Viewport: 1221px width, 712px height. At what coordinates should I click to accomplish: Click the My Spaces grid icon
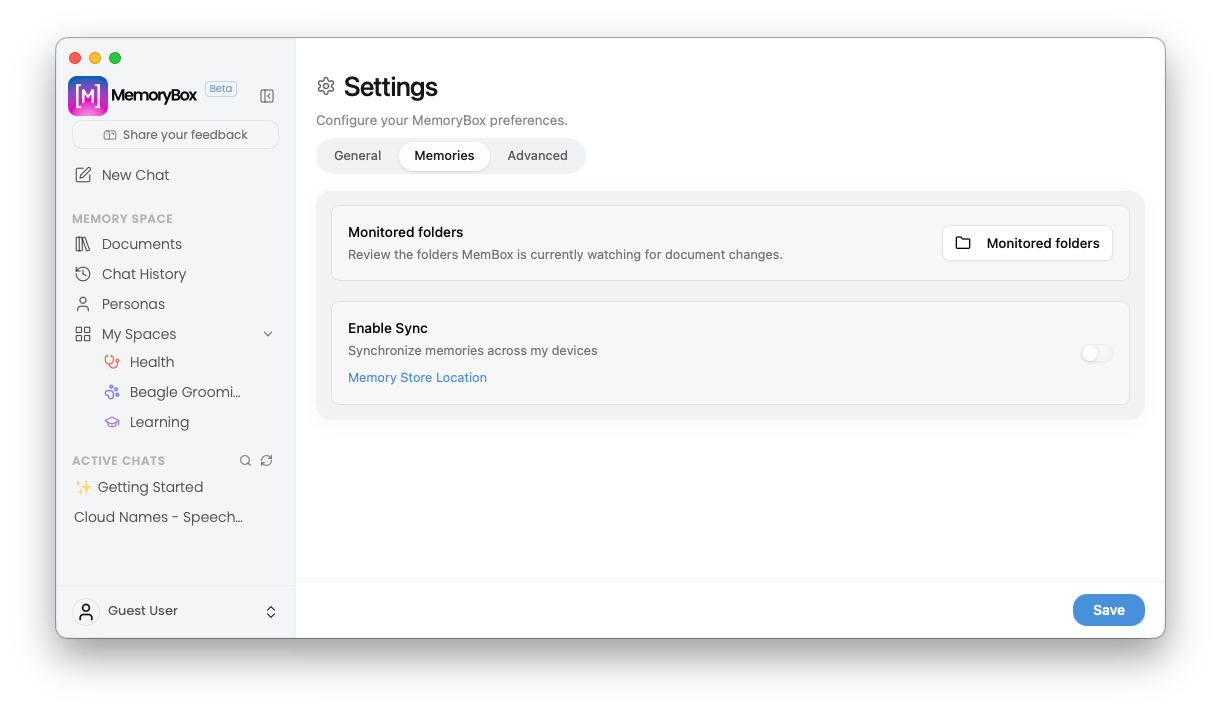83,334
